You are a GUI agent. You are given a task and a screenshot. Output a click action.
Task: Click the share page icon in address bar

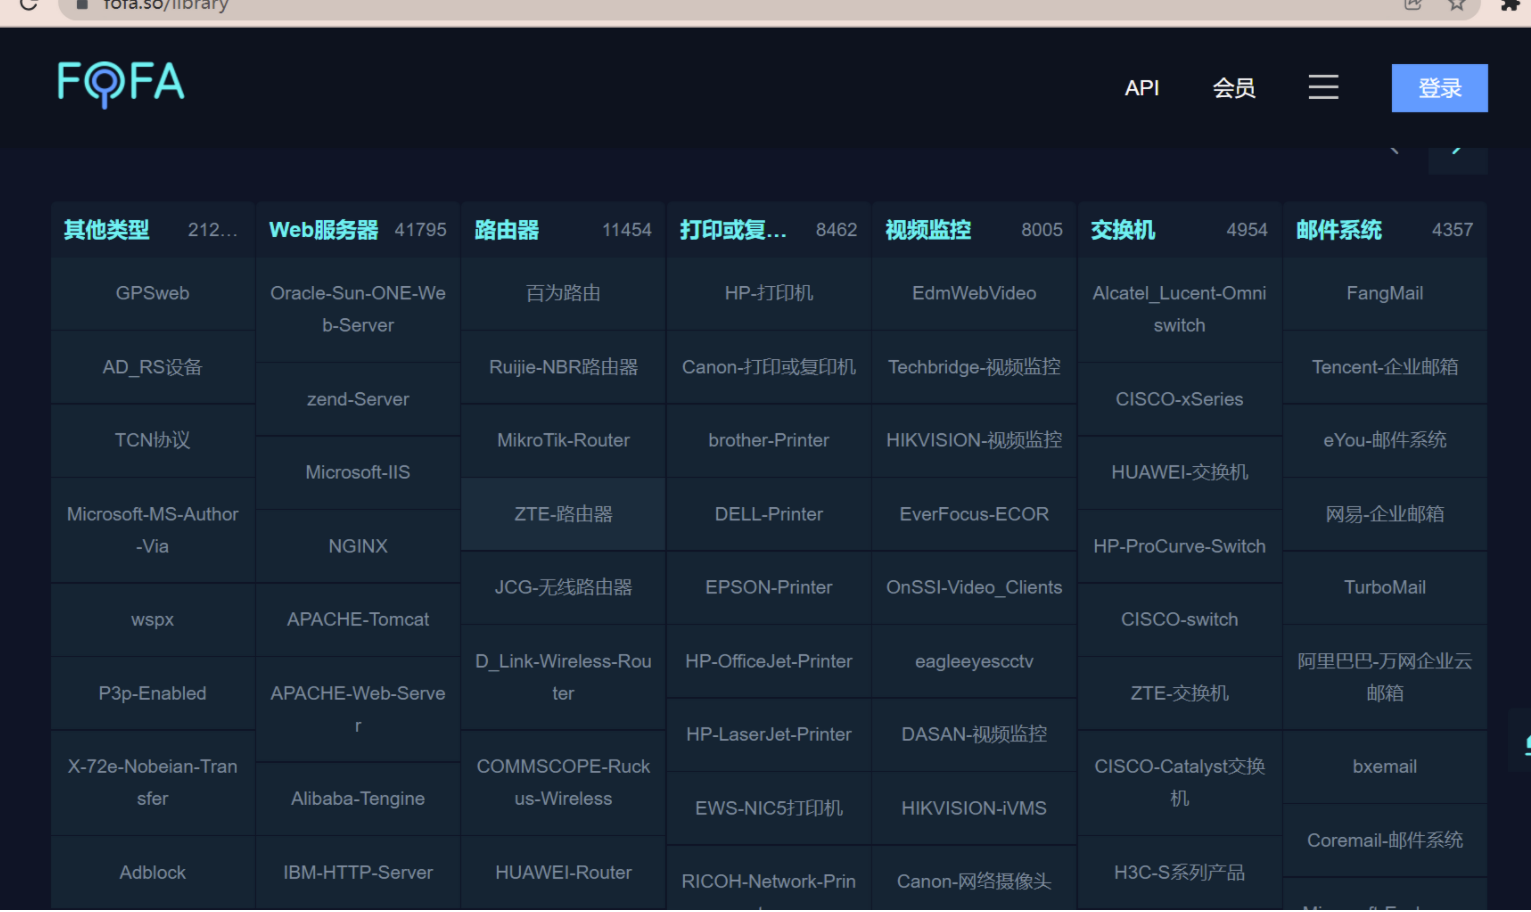tap(1413, 5)
